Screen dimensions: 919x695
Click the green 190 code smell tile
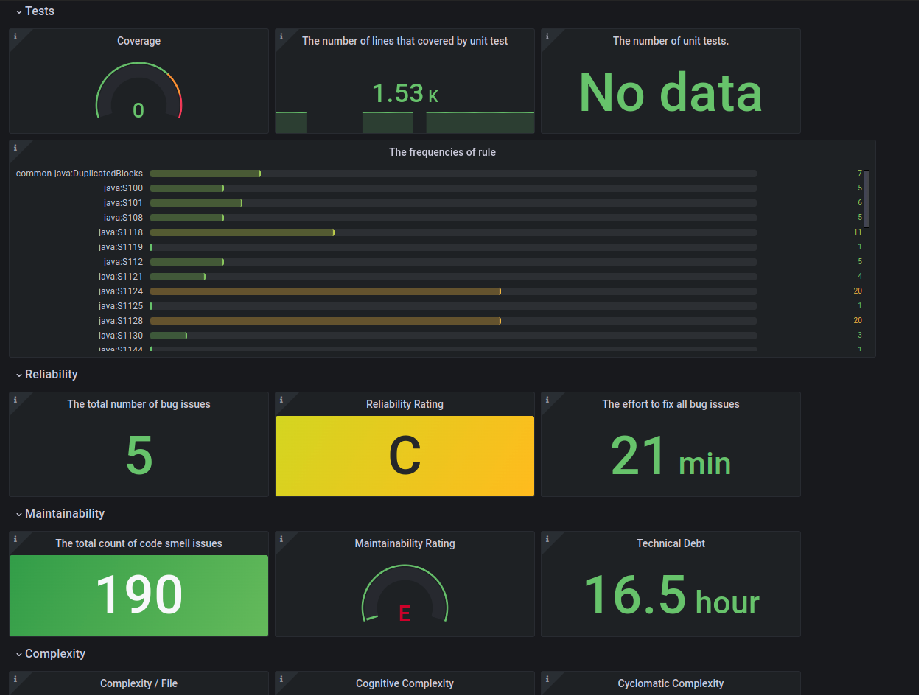[139, 595]
